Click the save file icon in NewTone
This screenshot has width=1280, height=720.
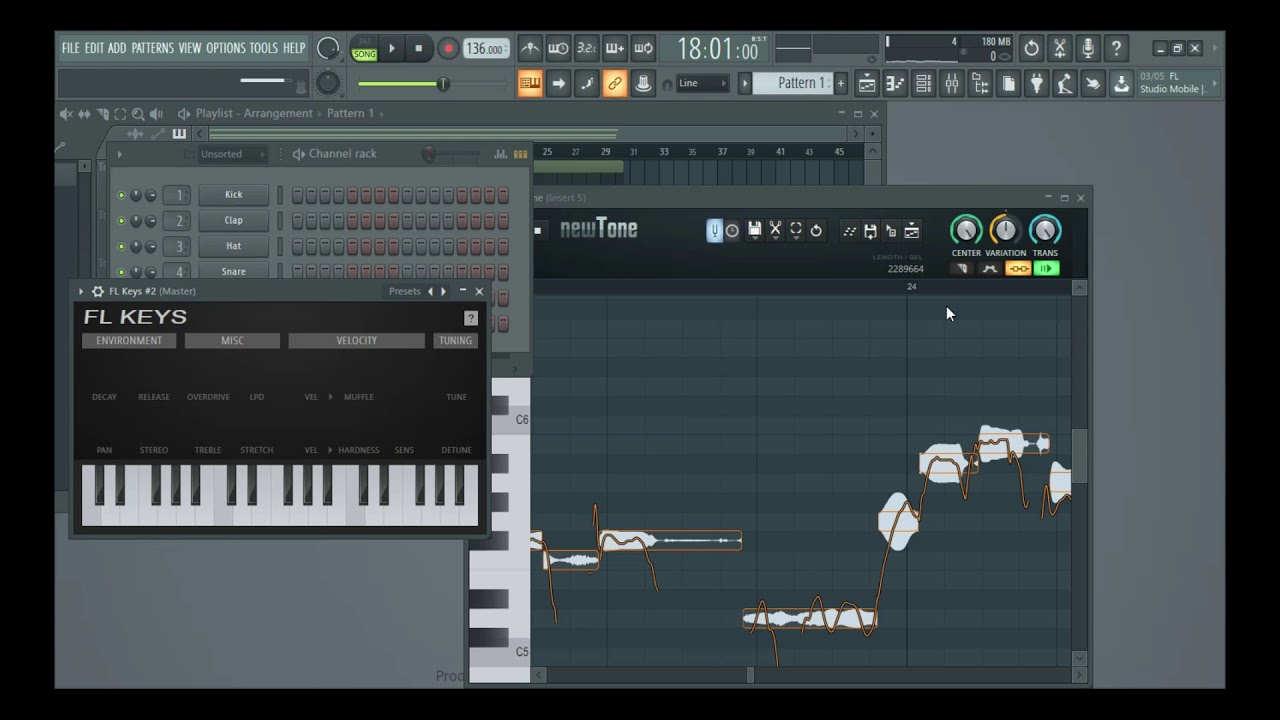click(x=754, y=231)
